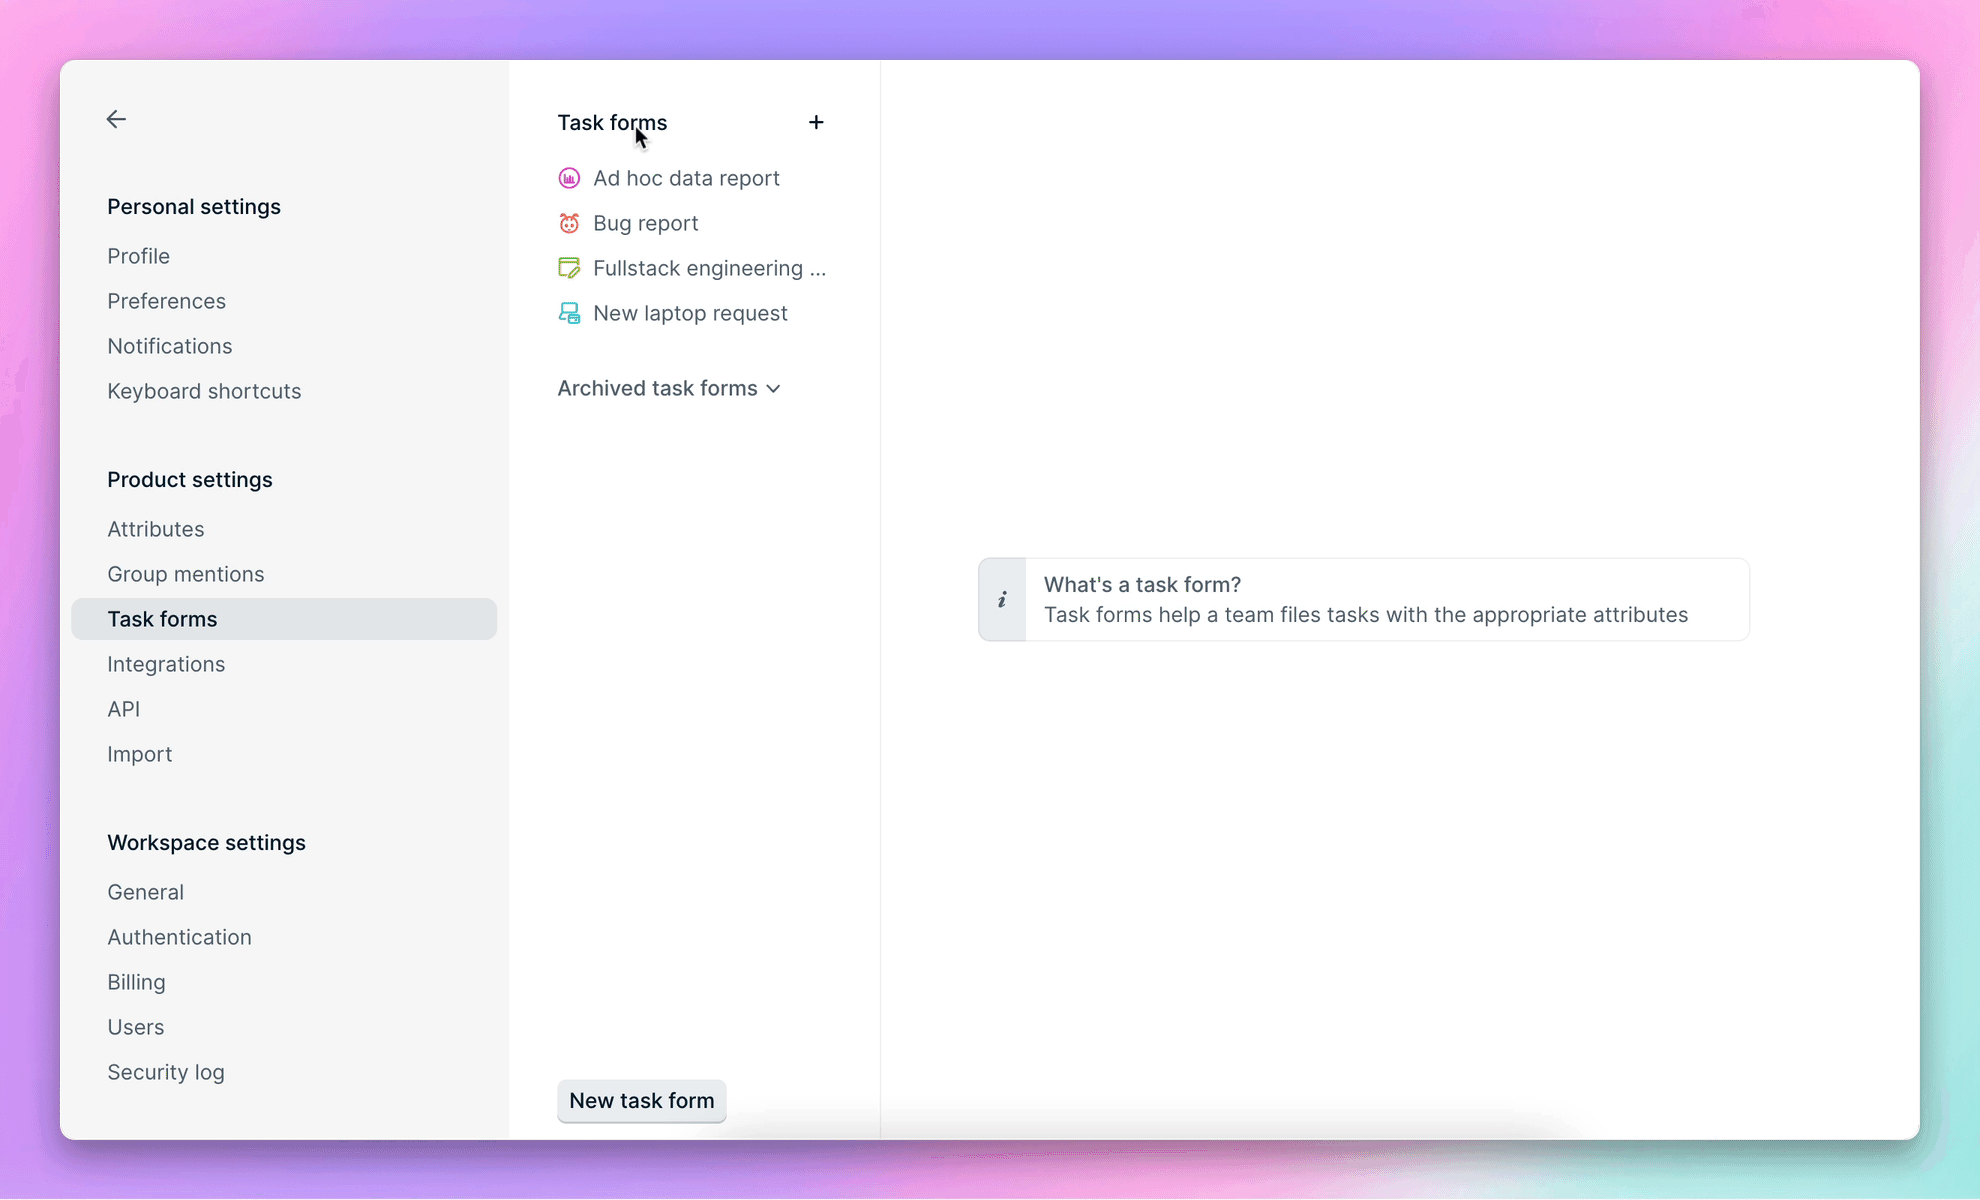Click the info icon in task form hint
1980x1200 pixels.
(x=1002, y=600)
